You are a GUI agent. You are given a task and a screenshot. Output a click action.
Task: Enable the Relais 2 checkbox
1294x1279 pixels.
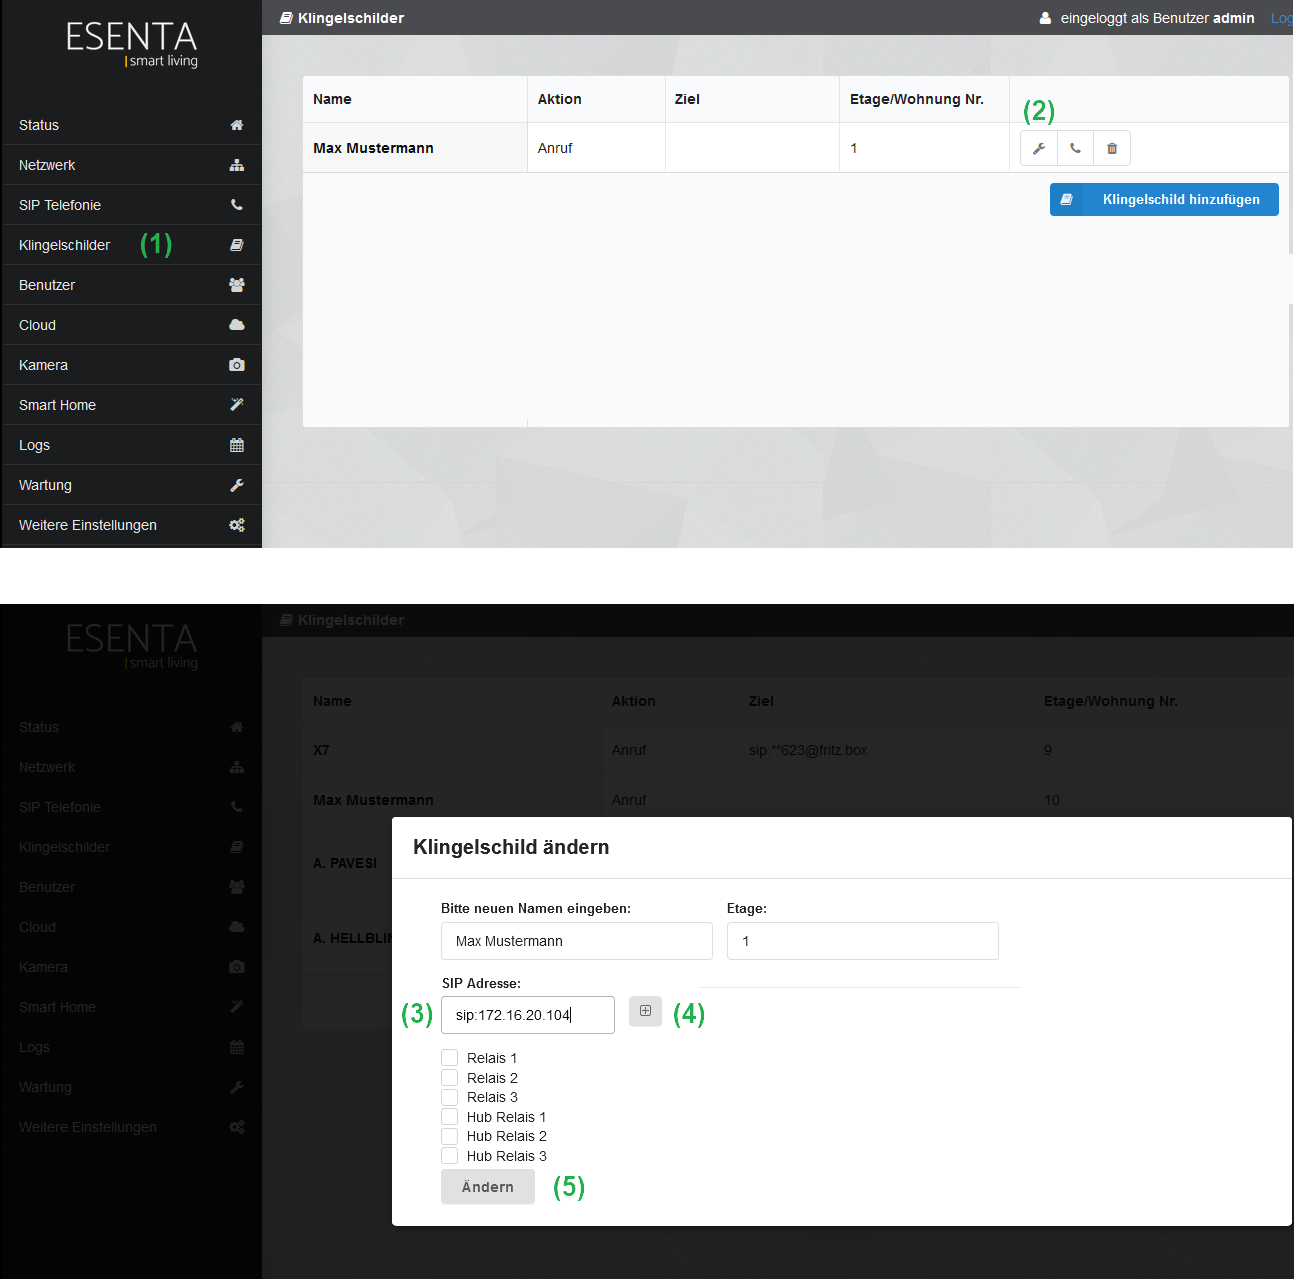tap(450, 1078)
